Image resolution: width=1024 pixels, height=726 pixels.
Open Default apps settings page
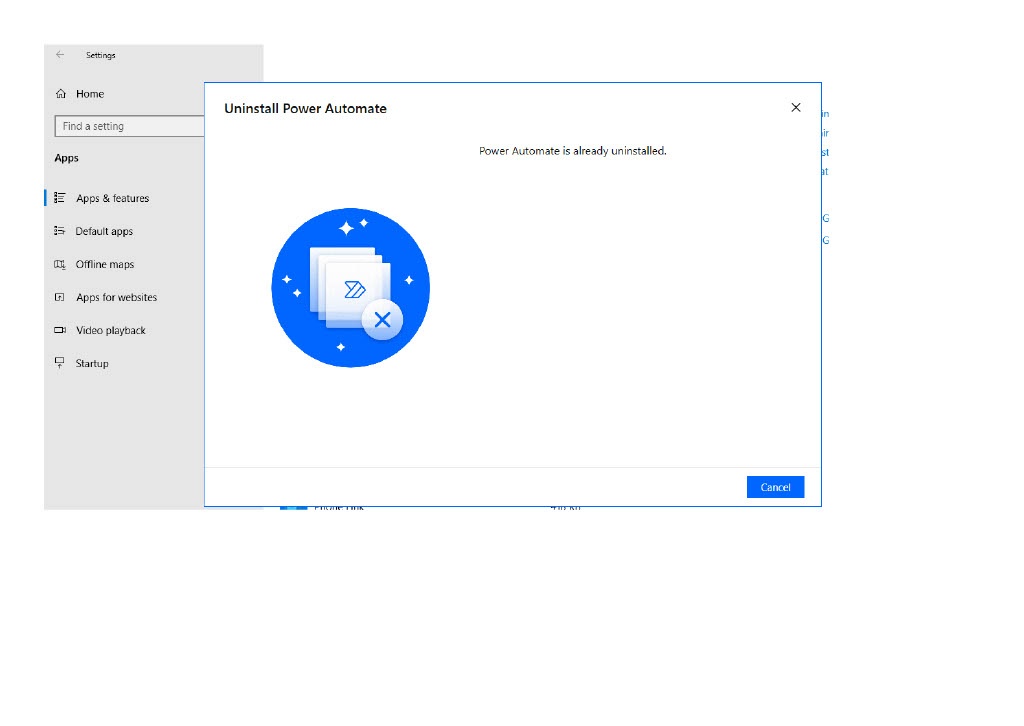104,231
